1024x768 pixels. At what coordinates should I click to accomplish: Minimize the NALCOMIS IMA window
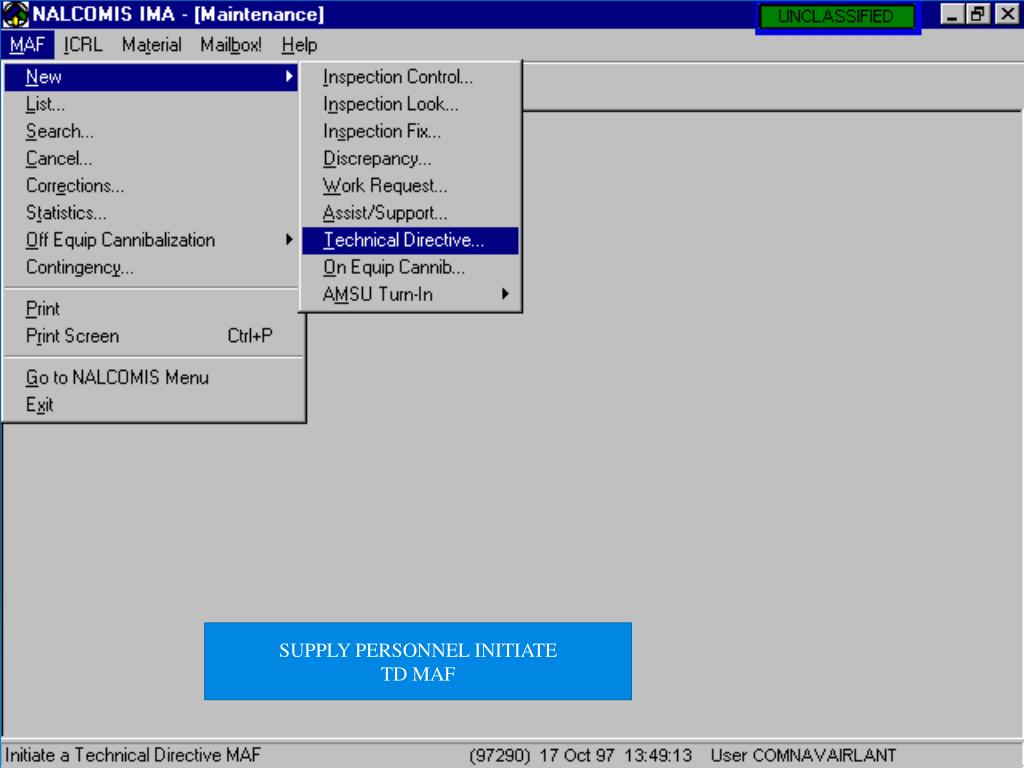click(952, 14)
